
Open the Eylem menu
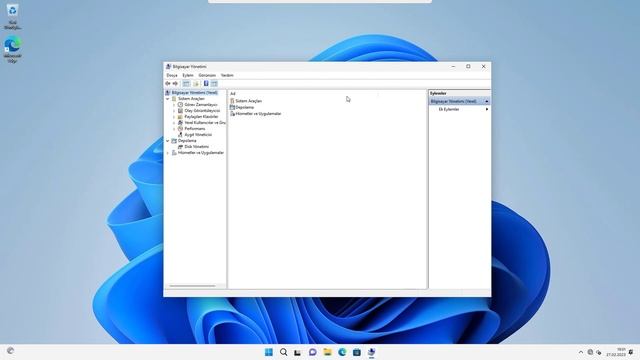[x=188, y=76]
